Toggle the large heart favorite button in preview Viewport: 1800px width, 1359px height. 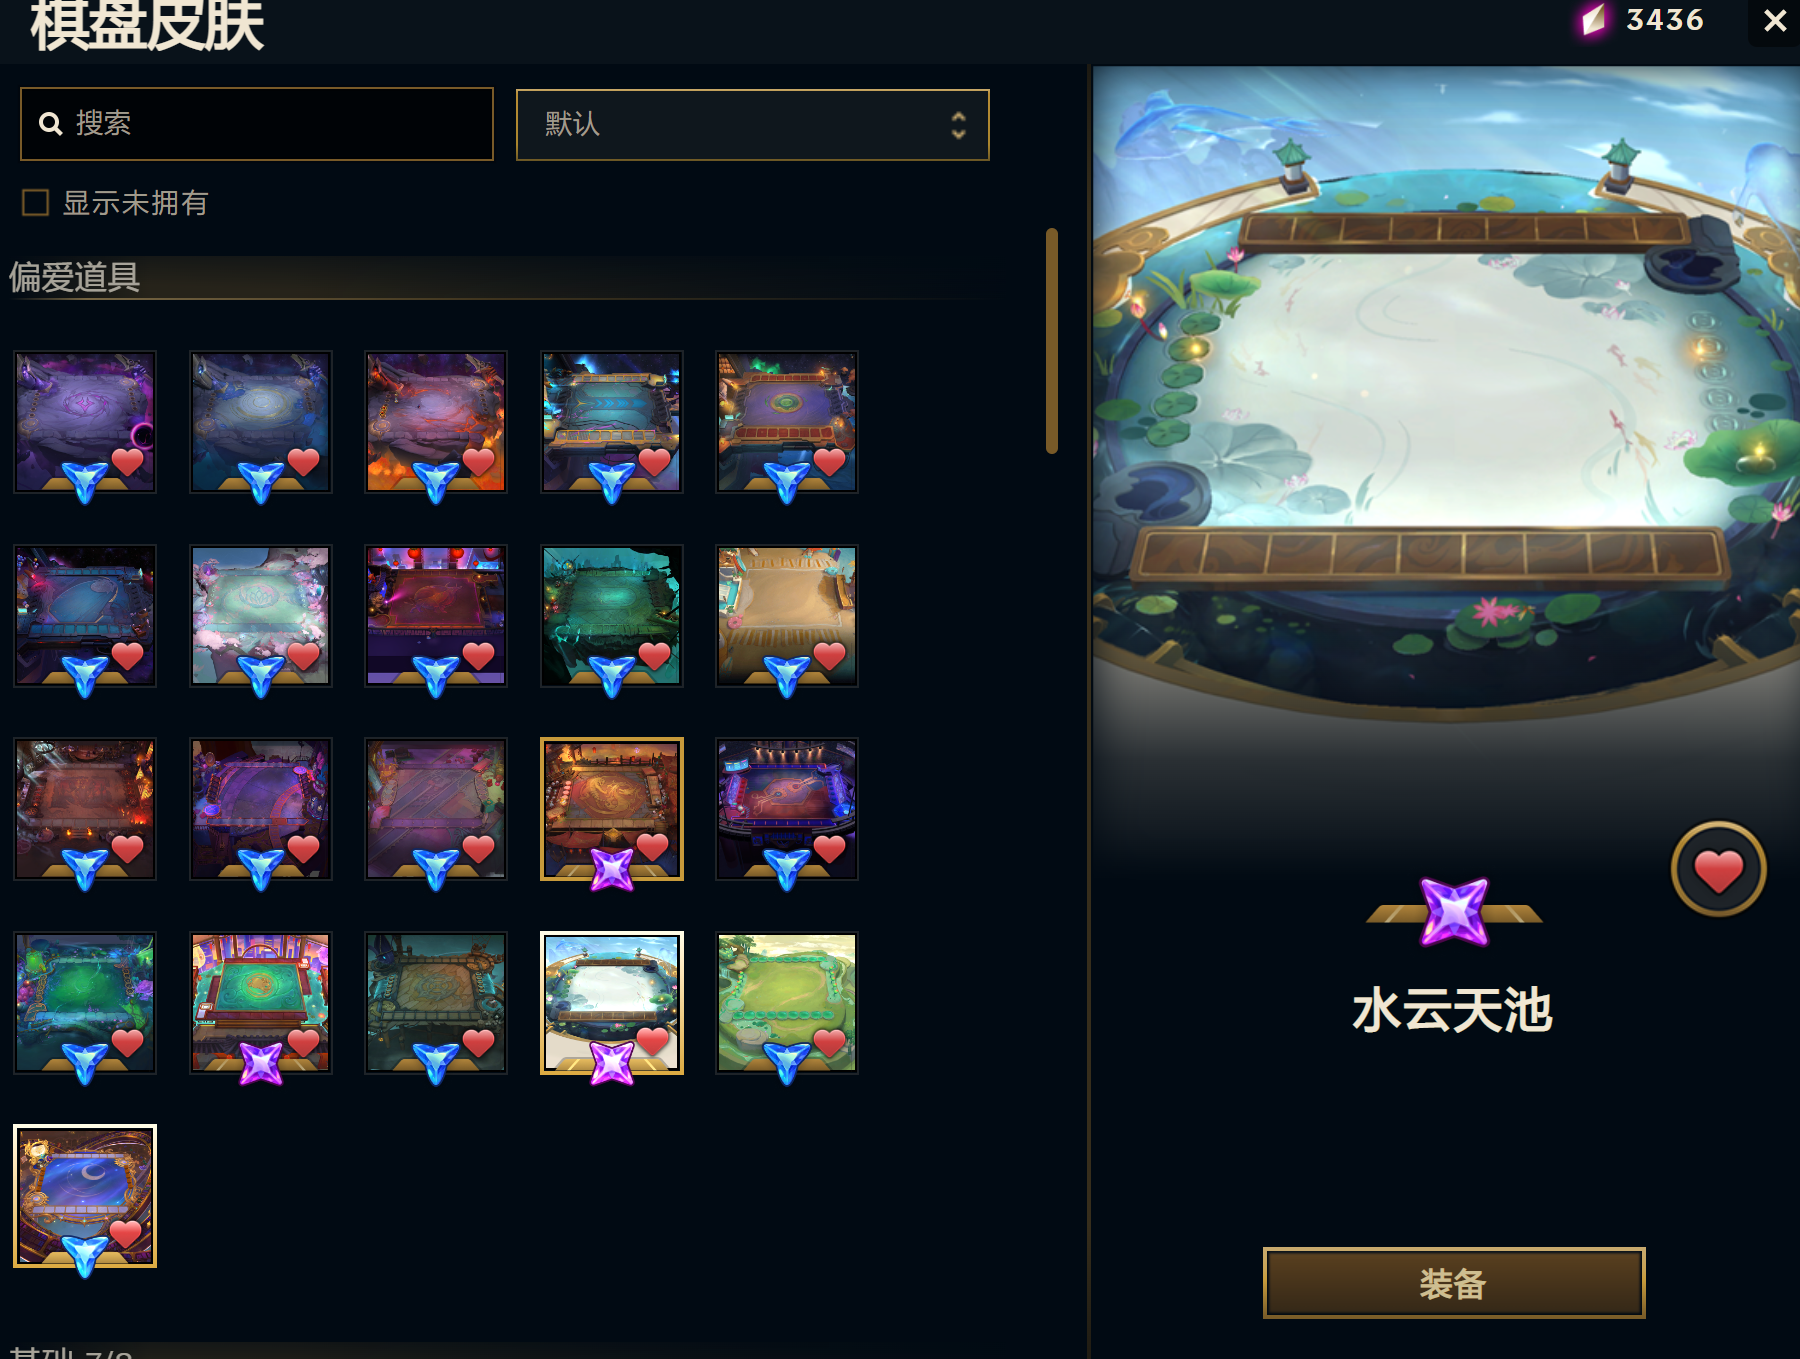coord(1718,870)
